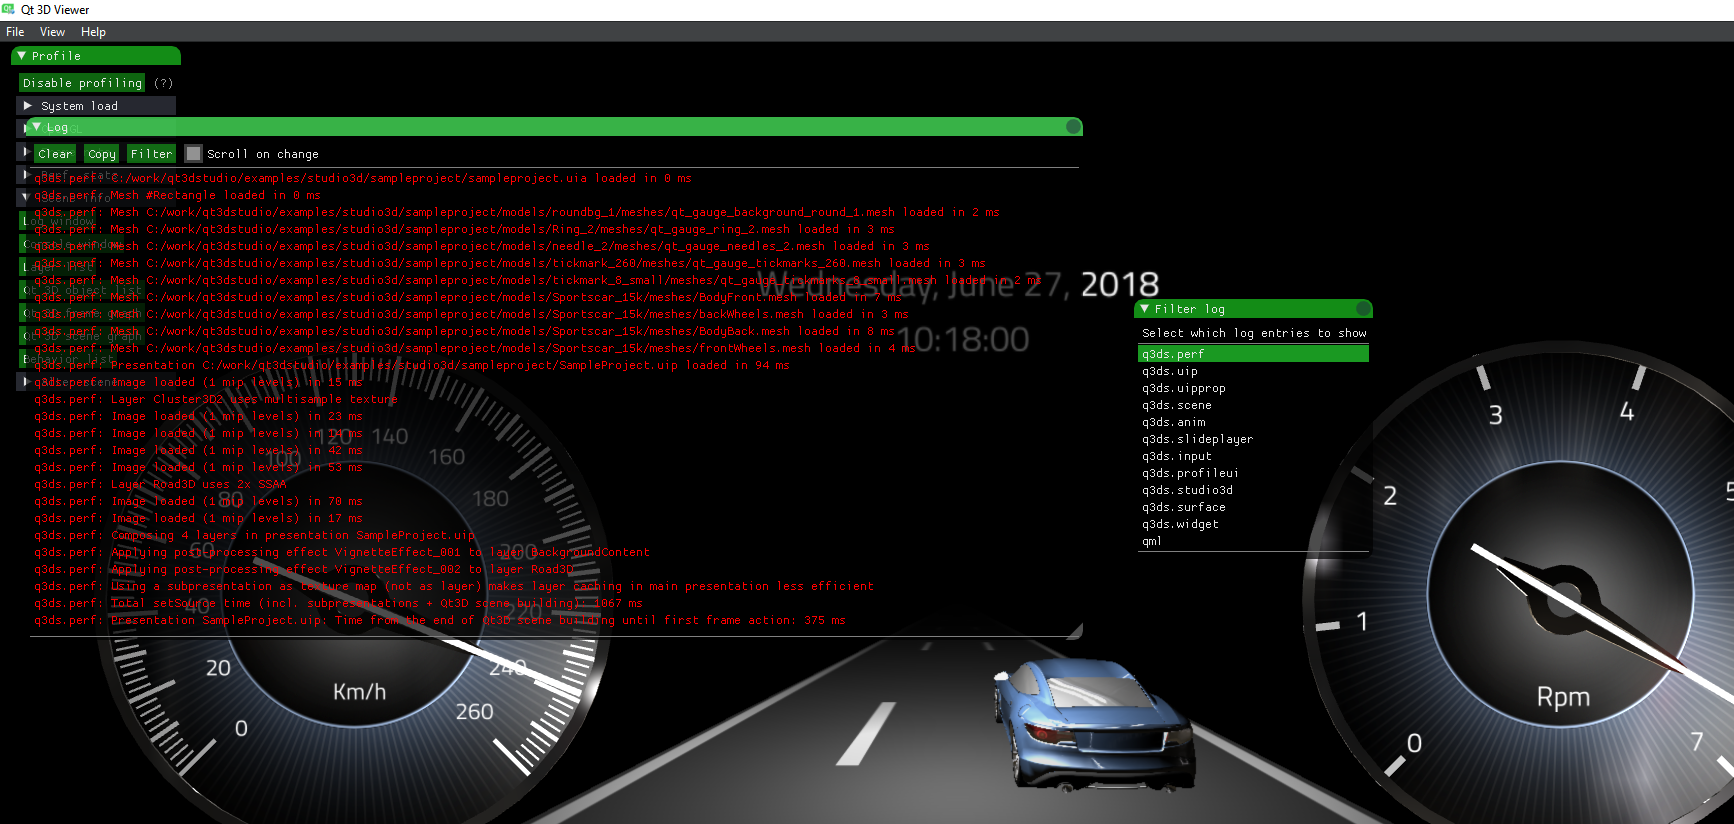Viewport: 1734px width, 824px height.
Task: Click the Qt logo in the title bar
Action: (x=9, y=9)
